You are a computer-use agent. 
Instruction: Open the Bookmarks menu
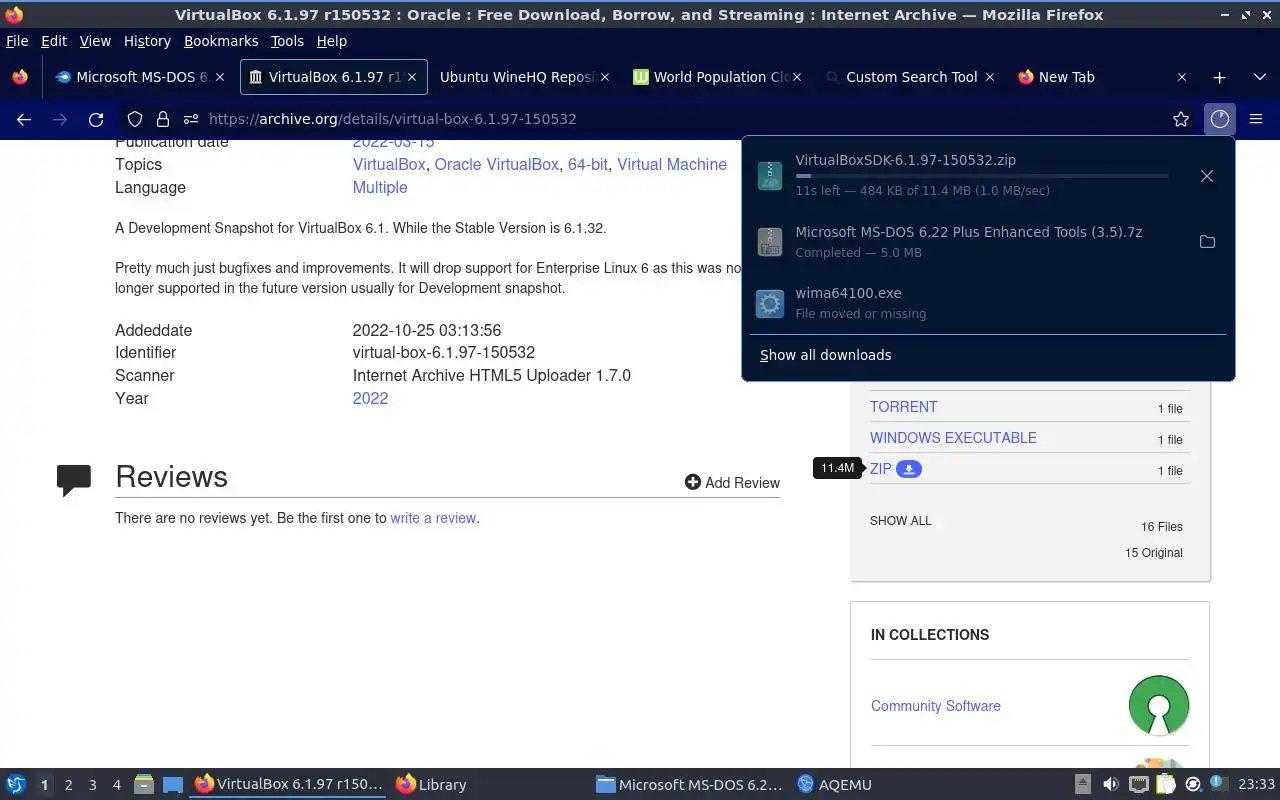point(221,41)
